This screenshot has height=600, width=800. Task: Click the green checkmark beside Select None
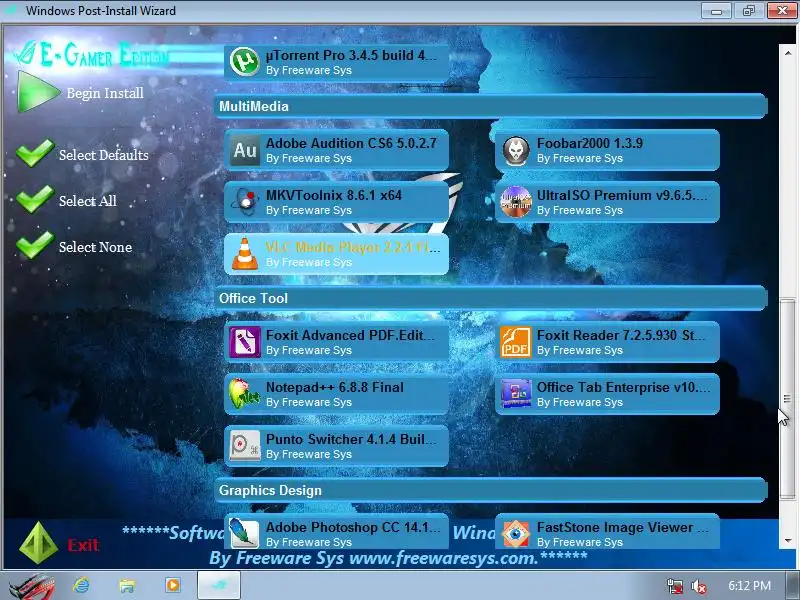(x=35, y=245)
